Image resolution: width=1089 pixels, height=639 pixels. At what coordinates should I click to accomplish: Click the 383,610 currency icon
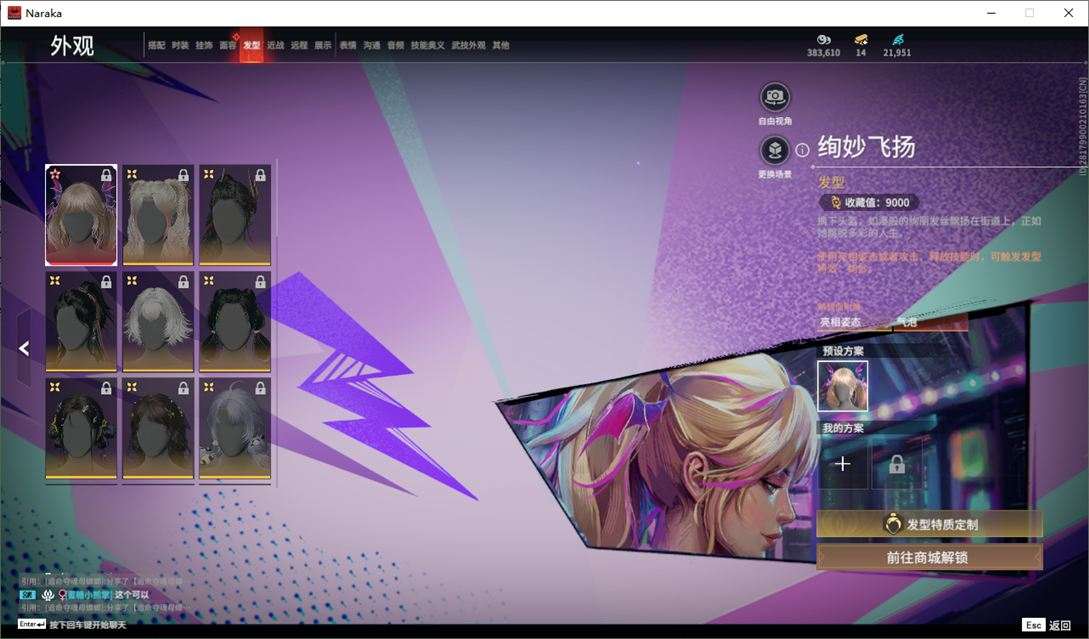tap(824, 40)
